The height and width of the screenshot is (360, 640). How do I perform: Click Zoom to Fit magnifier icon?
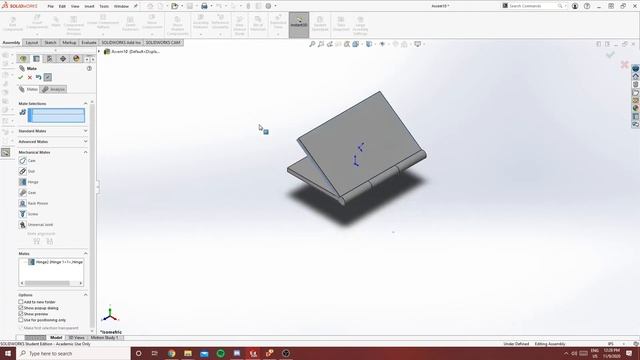pyautogui.click(x=312, y=44)
